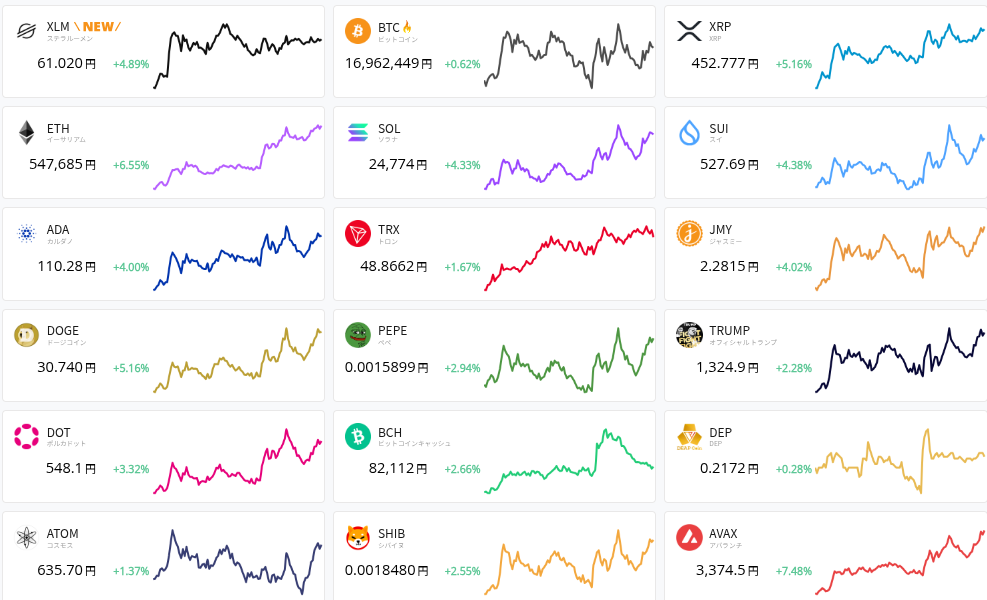Screen dimensions: 987x600
Task: Click the green PEPE frog icon
Action: [x=358, y=335]
